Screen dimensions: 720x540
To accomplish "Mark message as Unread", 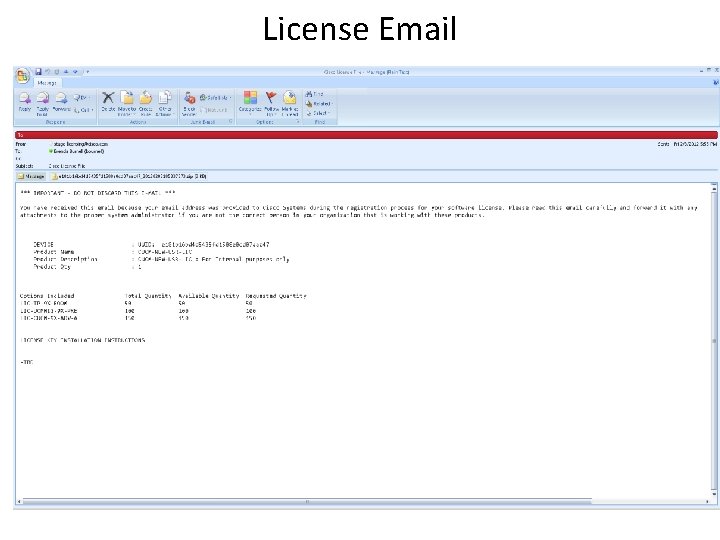I will (290, 103).
